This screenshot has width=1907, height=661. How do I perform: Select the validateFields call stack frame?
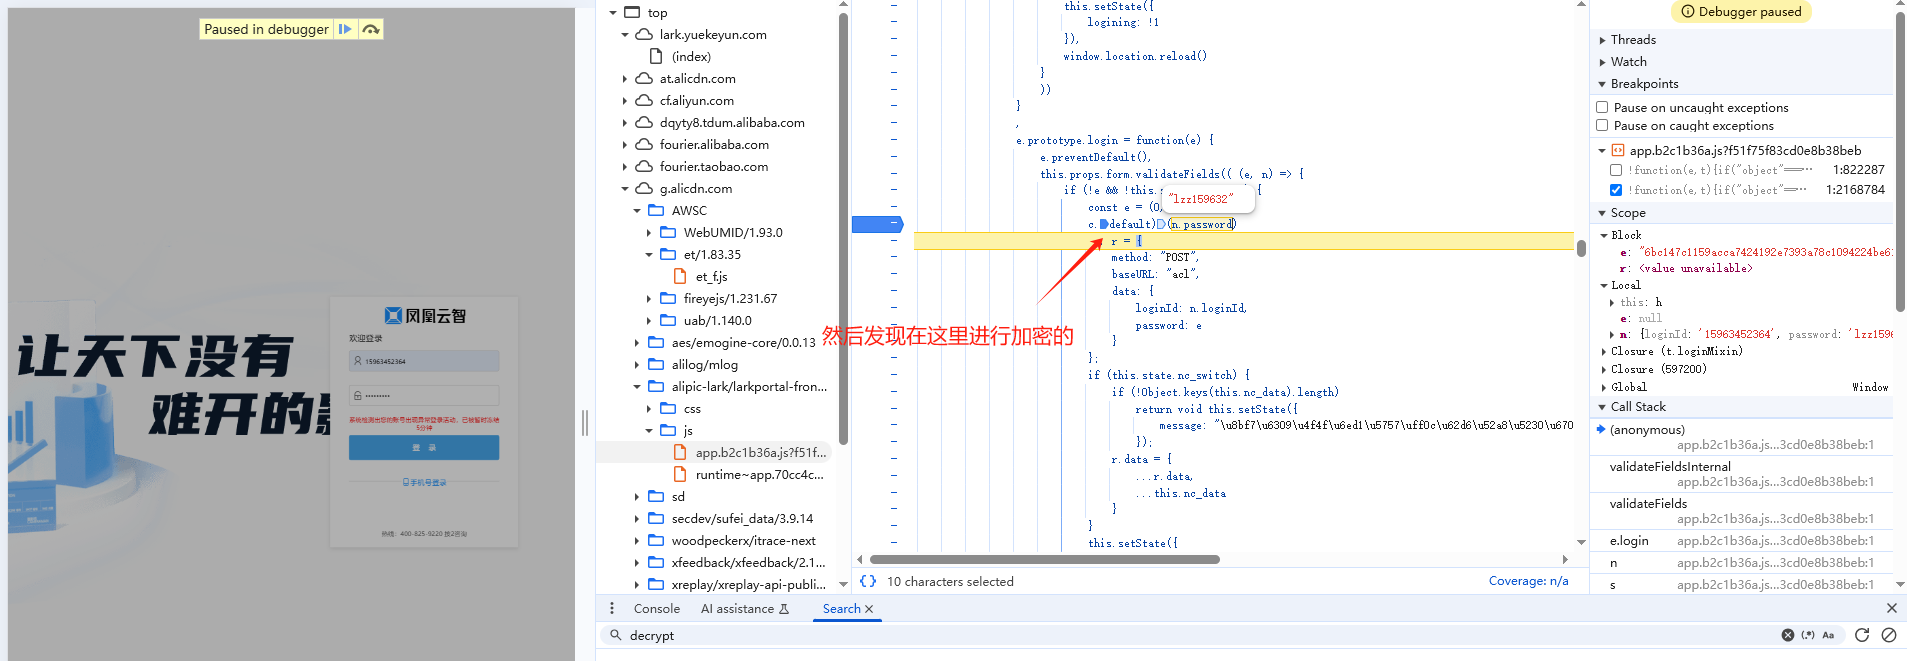click(x=1741, y=511)
